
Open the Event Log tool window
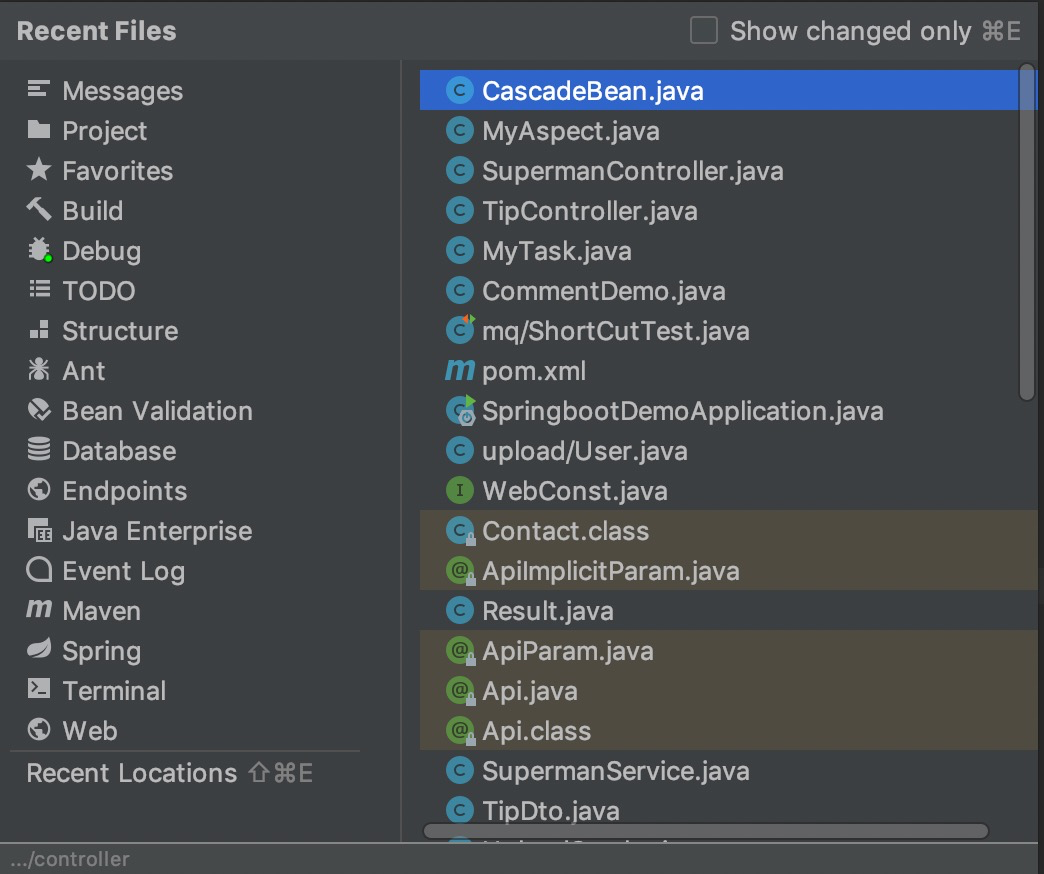click(123, 571)
